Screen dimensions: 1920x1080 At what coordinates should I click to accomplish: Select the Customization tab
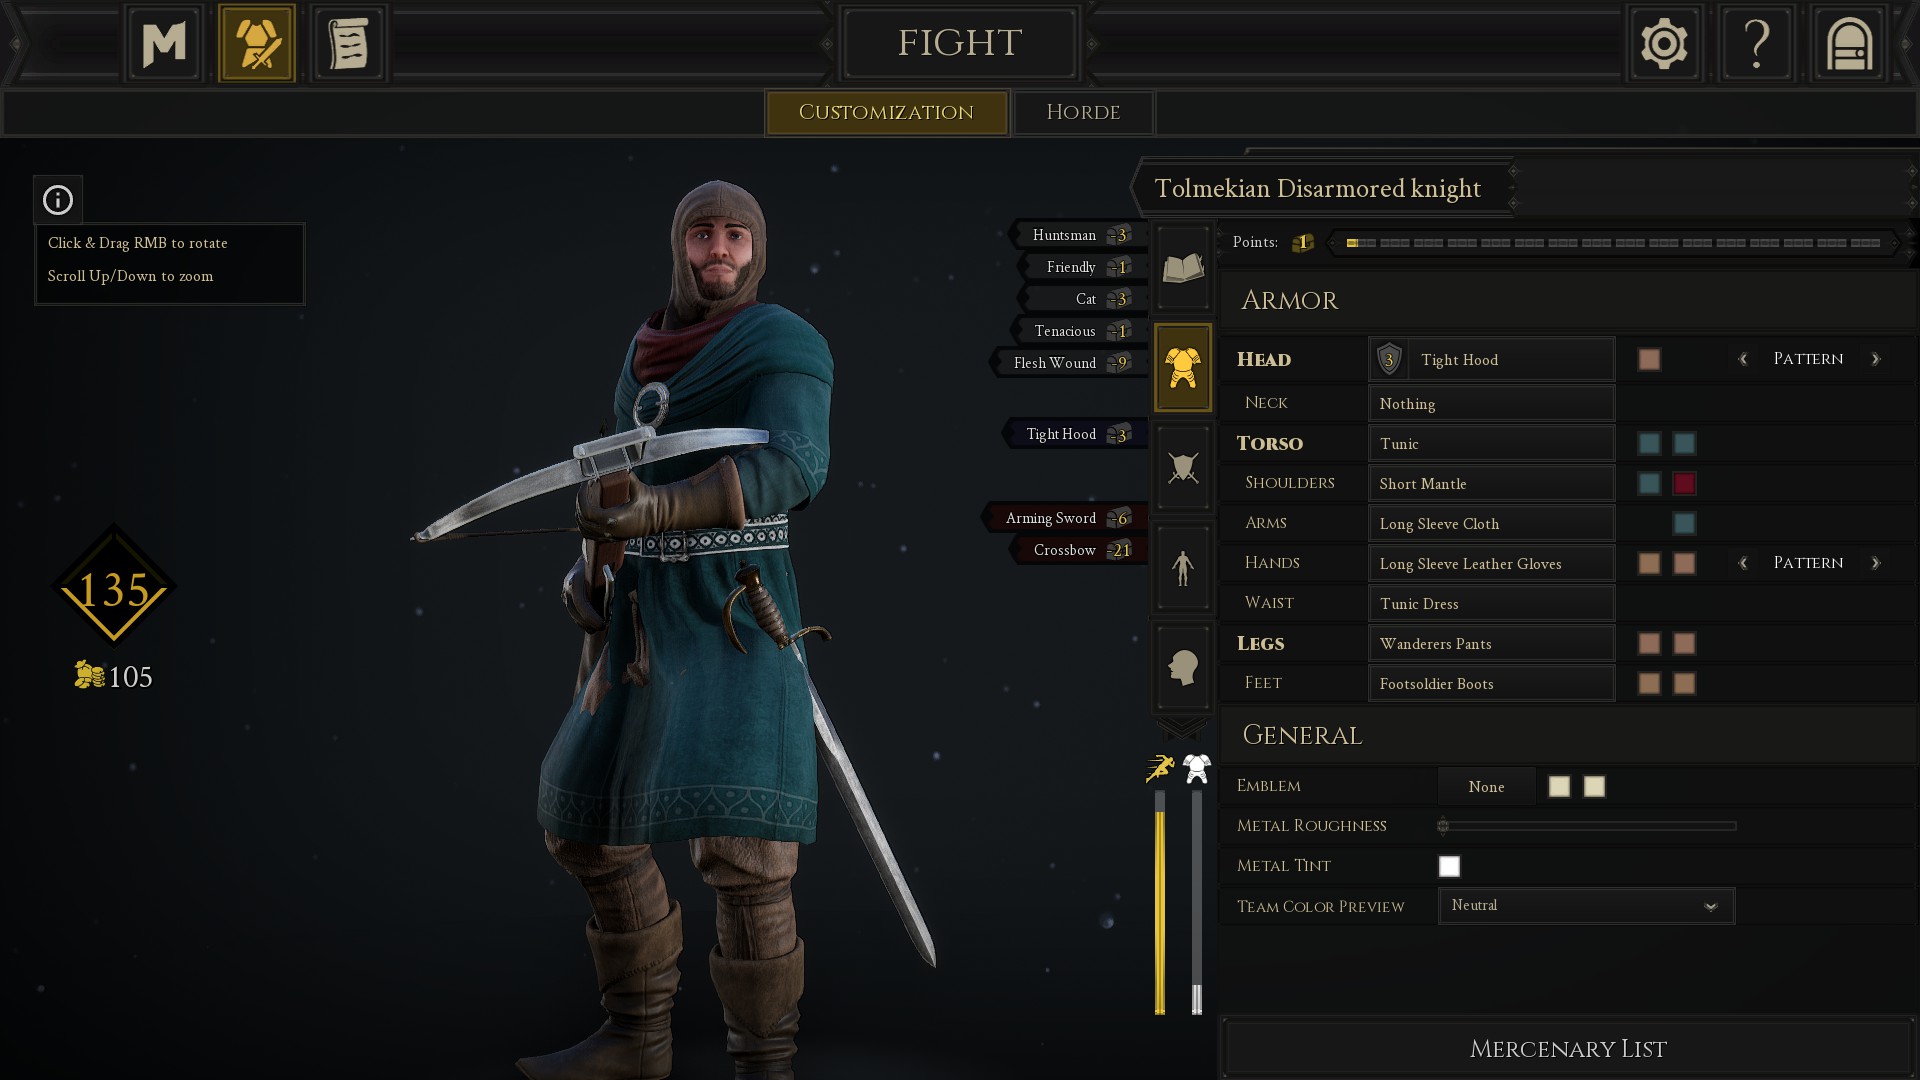coord(887,112)
